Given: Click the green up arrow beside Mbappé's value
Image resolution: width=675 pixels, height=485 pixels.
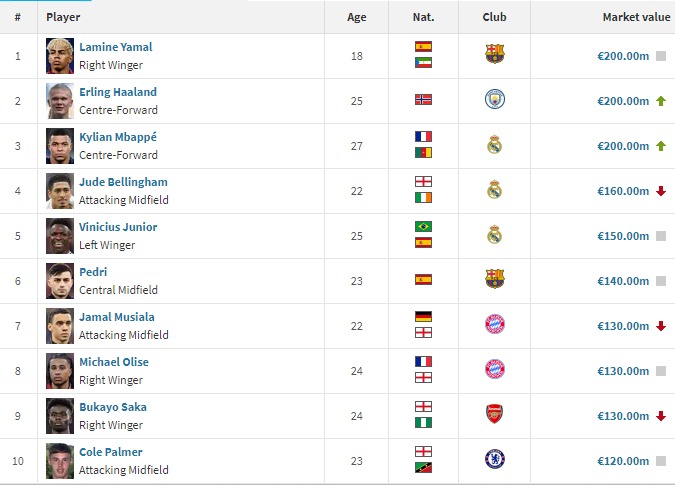Looking at the screenshot, I should coord(661,146).
